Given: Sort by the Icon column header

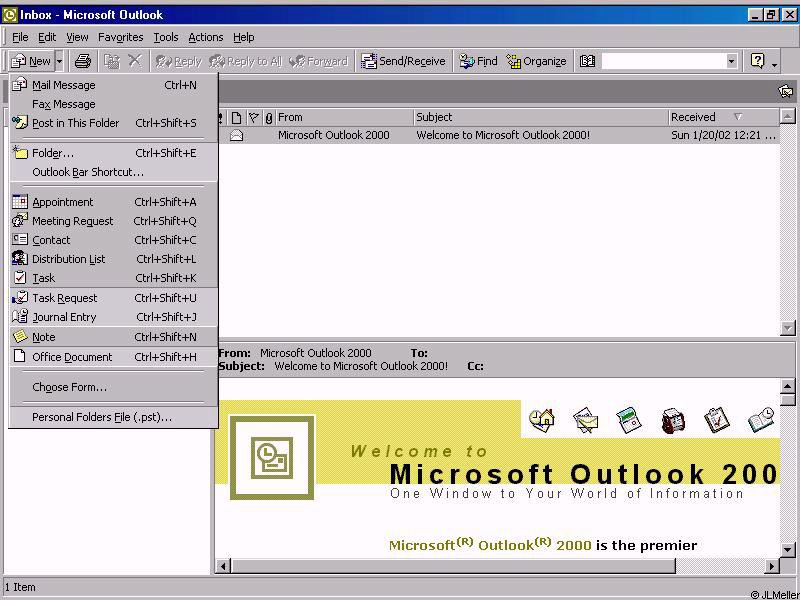Looking at the screenshot, I should [236, 117].
